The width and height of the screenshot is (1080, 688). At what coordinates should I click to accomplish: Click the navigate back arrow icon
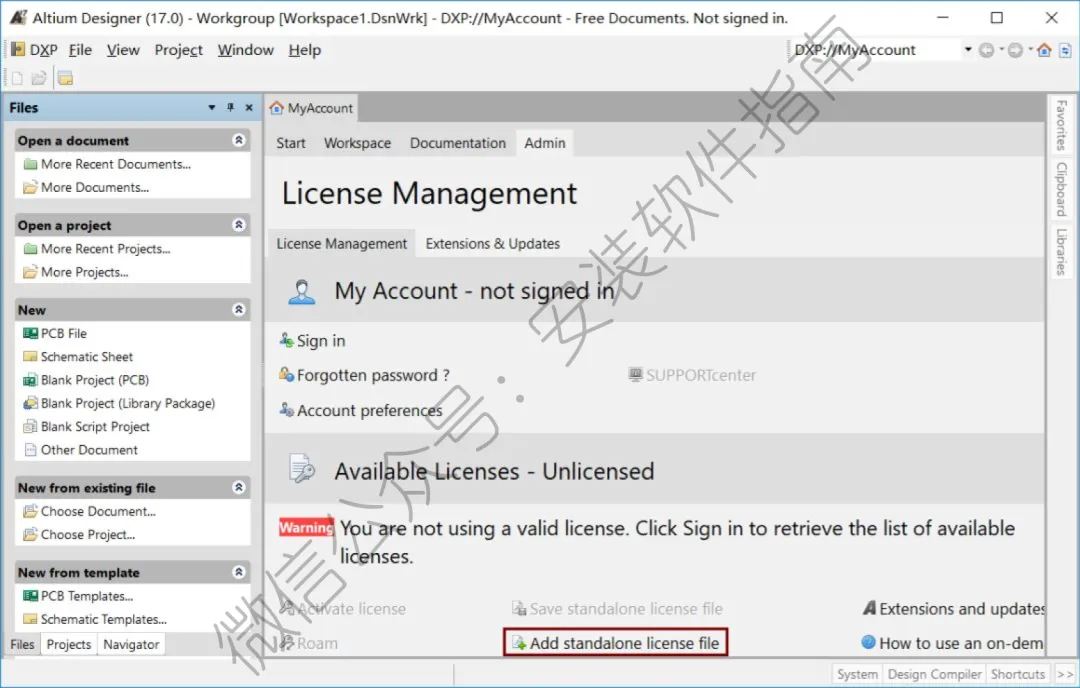pos(986,50)
